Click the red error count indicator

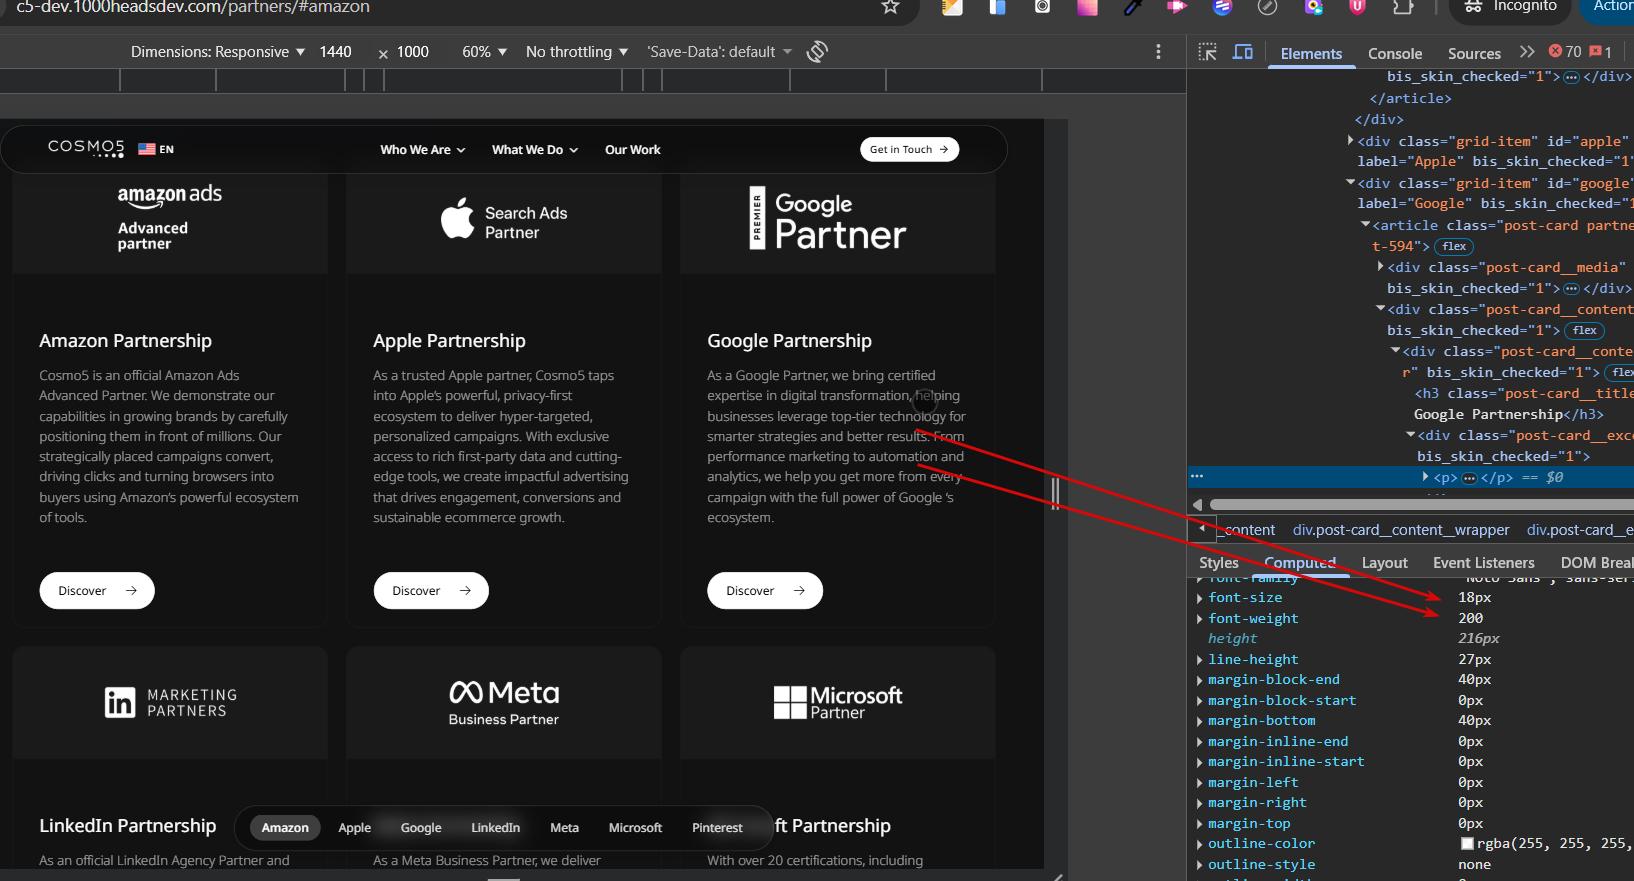(x=1565, y=52)
